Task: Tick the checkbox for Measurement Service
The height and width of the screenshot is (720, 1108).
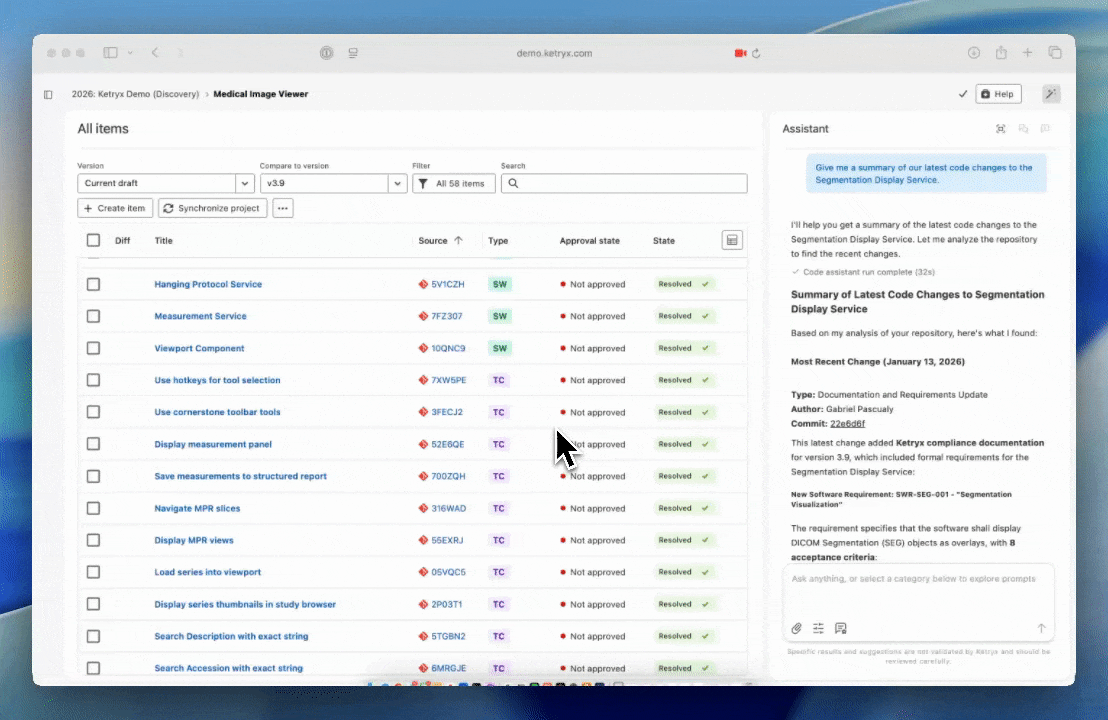Action: [93, 316]
